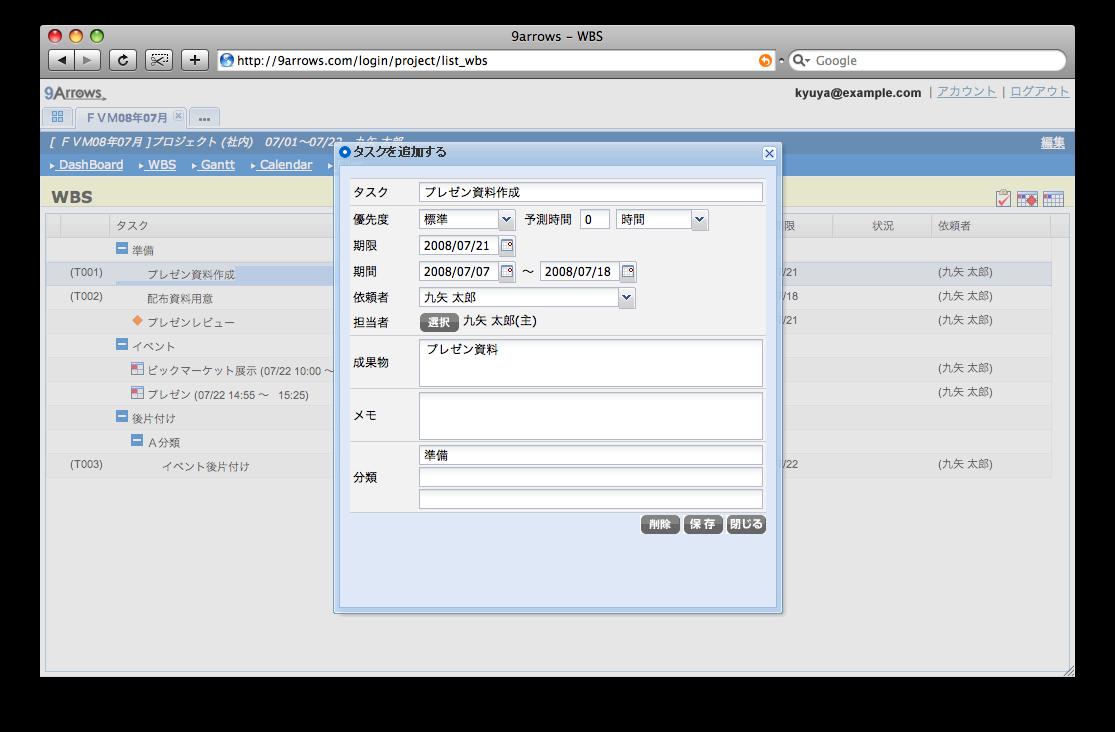Screen dimensions: 1115x732
Task: Collapse the イベント group in WBS tree
Action: (122, 345)
